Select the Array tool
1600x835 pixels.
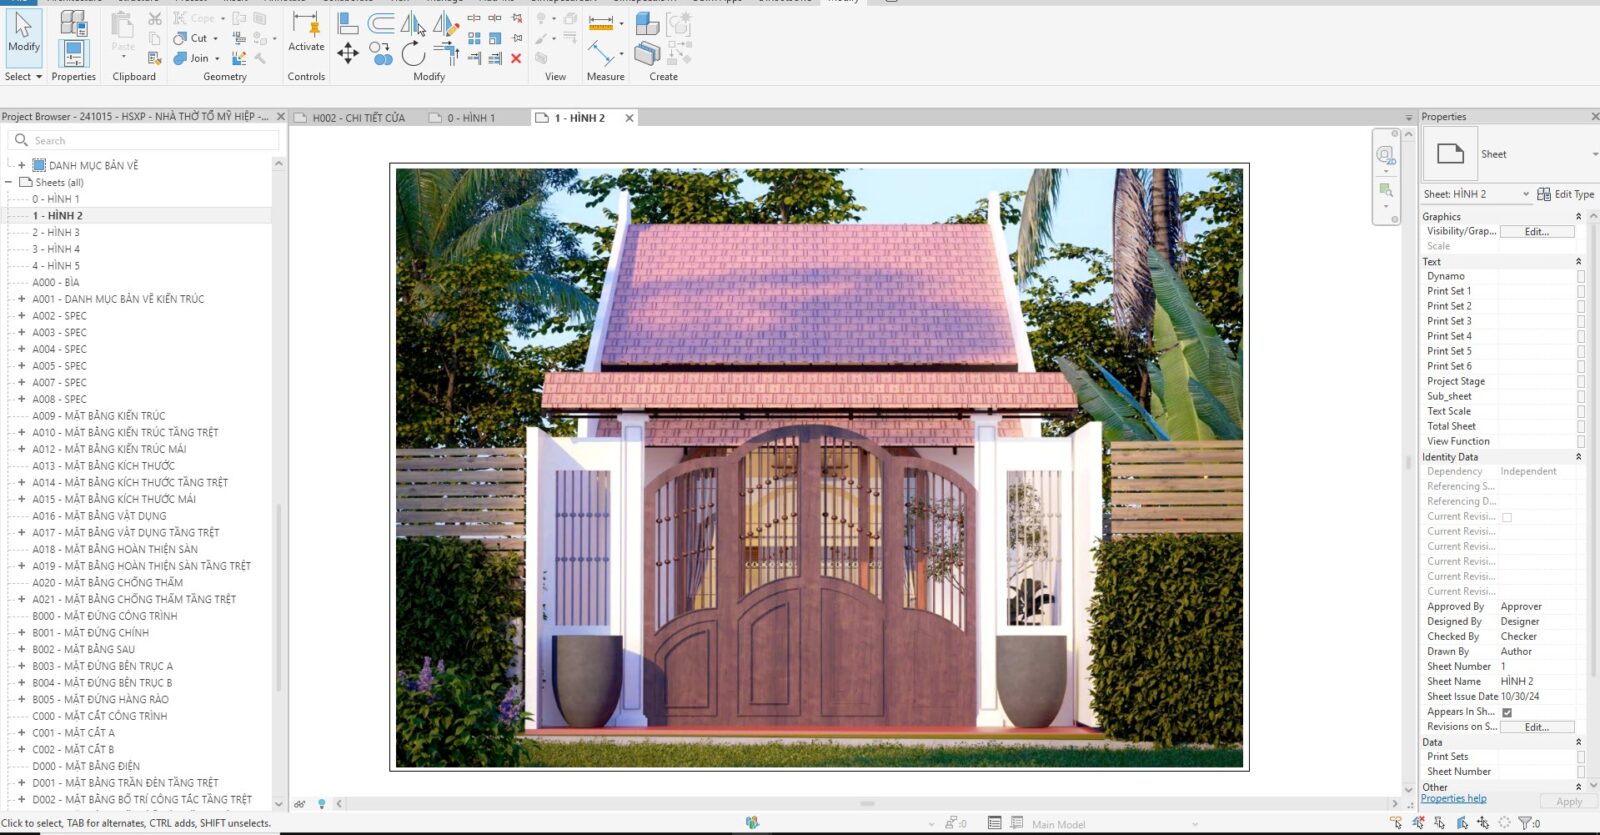pyautogui.click(x=474, y=38)
